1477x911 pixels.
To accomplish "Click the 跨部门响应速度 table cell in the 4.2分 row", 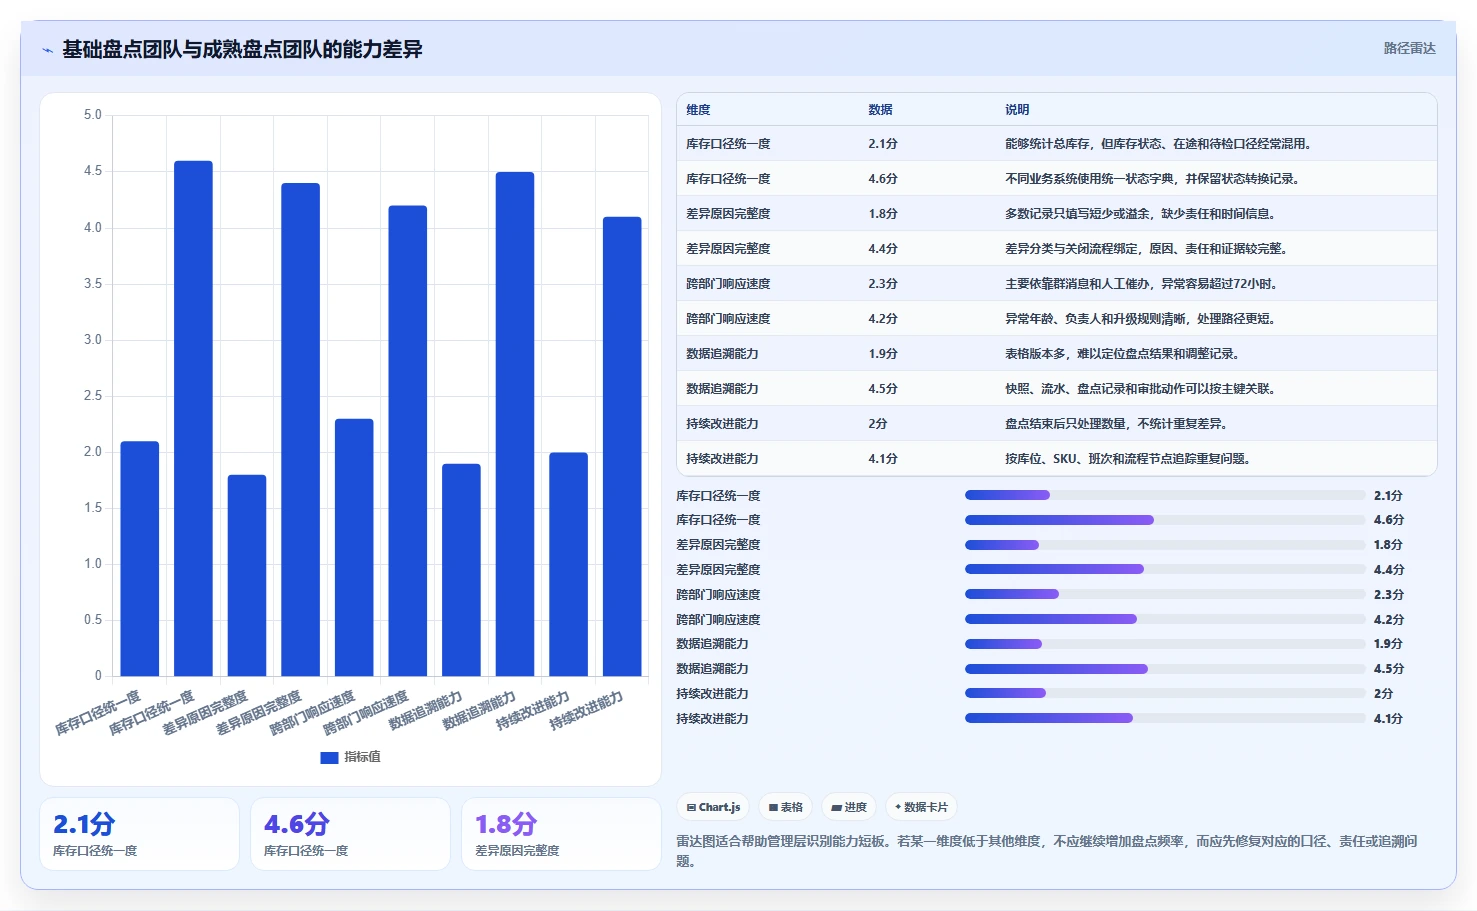I will coord(728,319).
